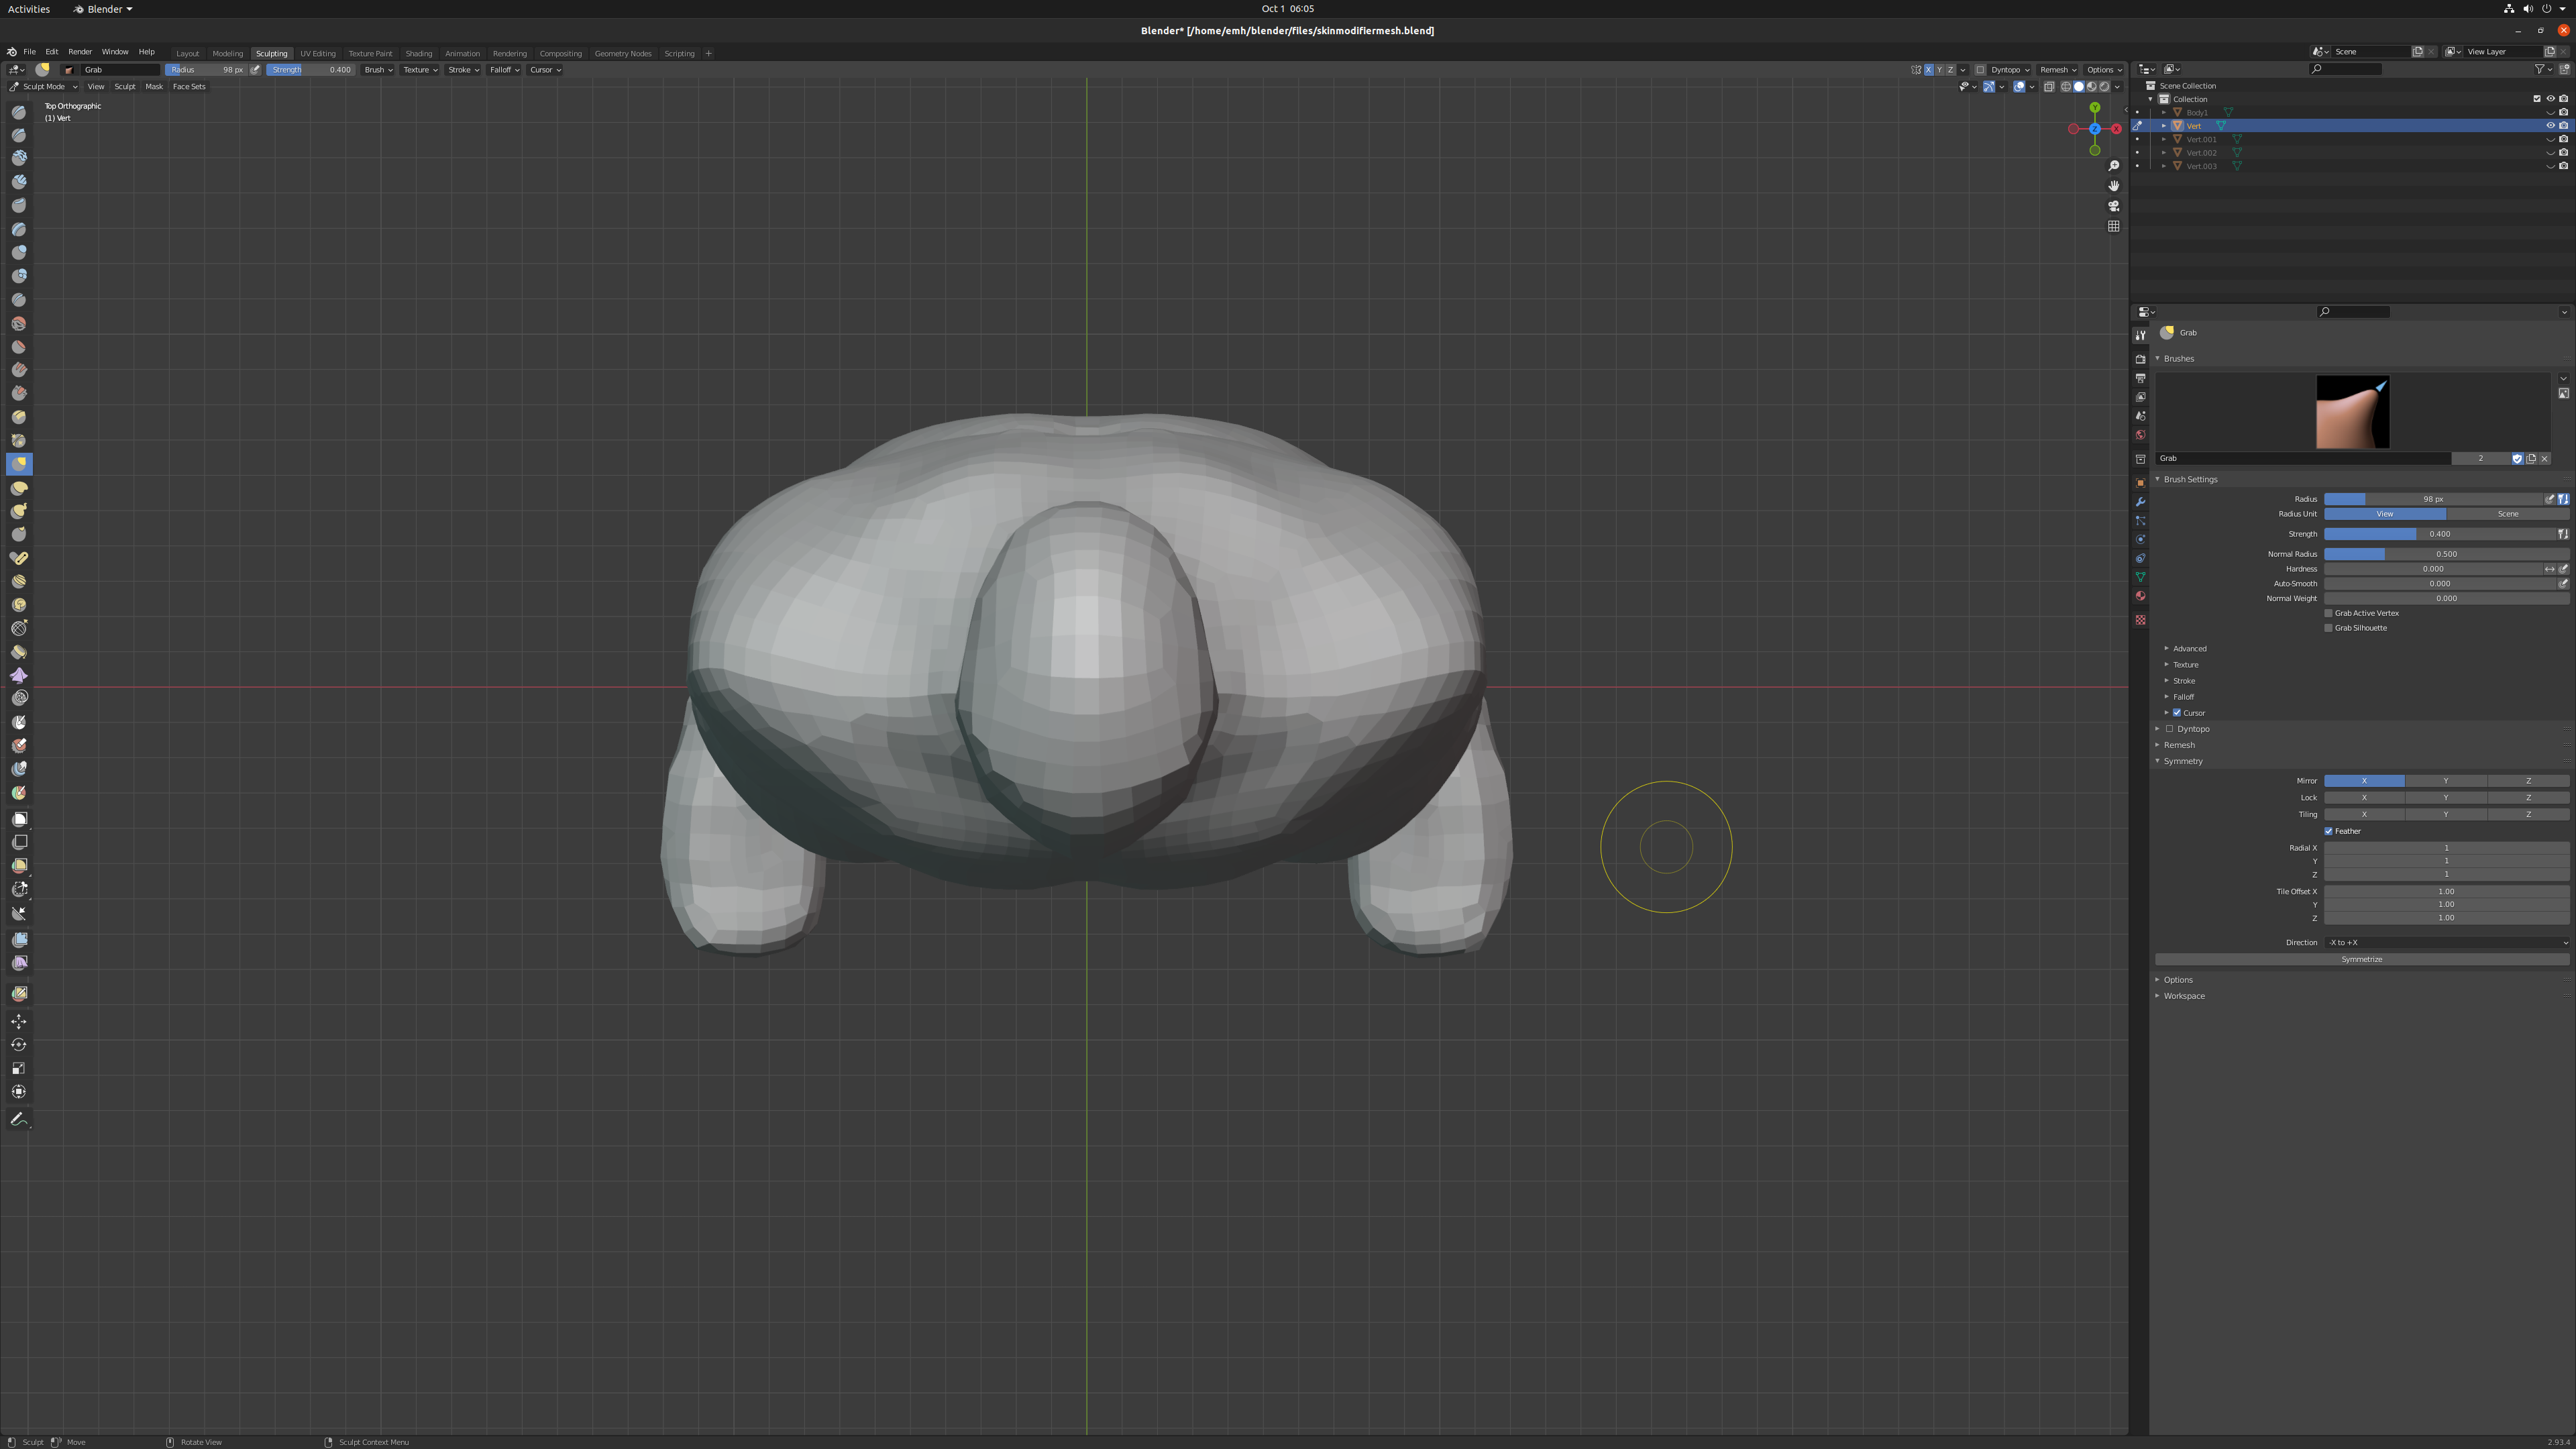Image resolution: width=2576 pixels, height=1449 pixels.
Task: Switch viewport to wireframe shading
Action: tap(2066, 86)
